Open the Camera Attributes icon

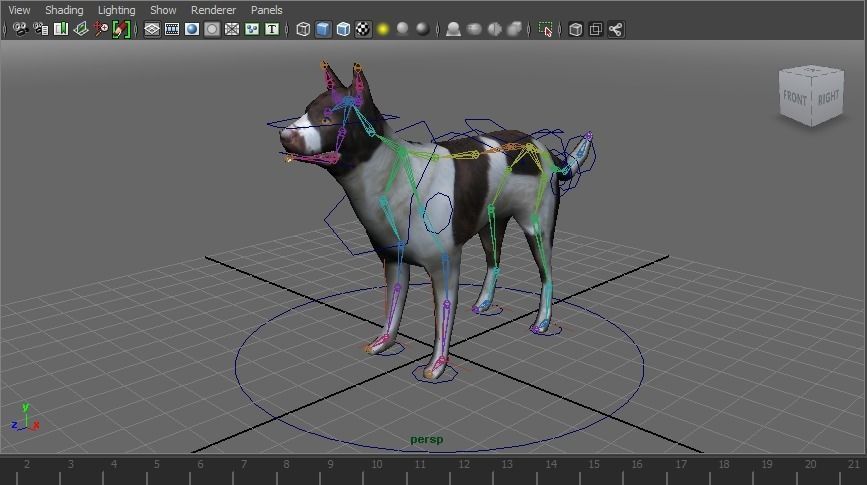tap(40, 29)
